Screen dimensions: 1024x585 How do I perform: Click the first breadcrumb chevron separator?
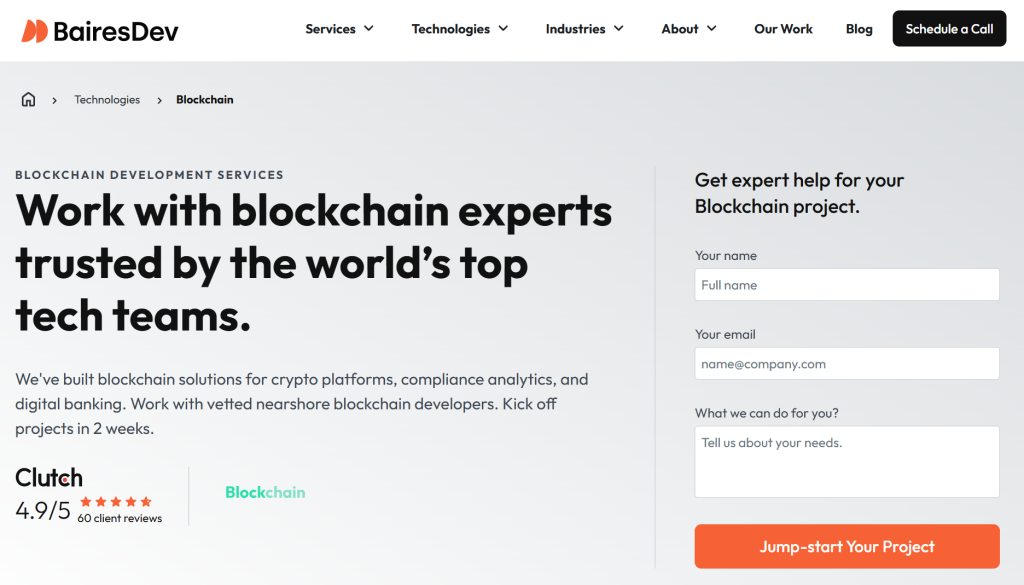pyautogui.click(x=53, y=100)
